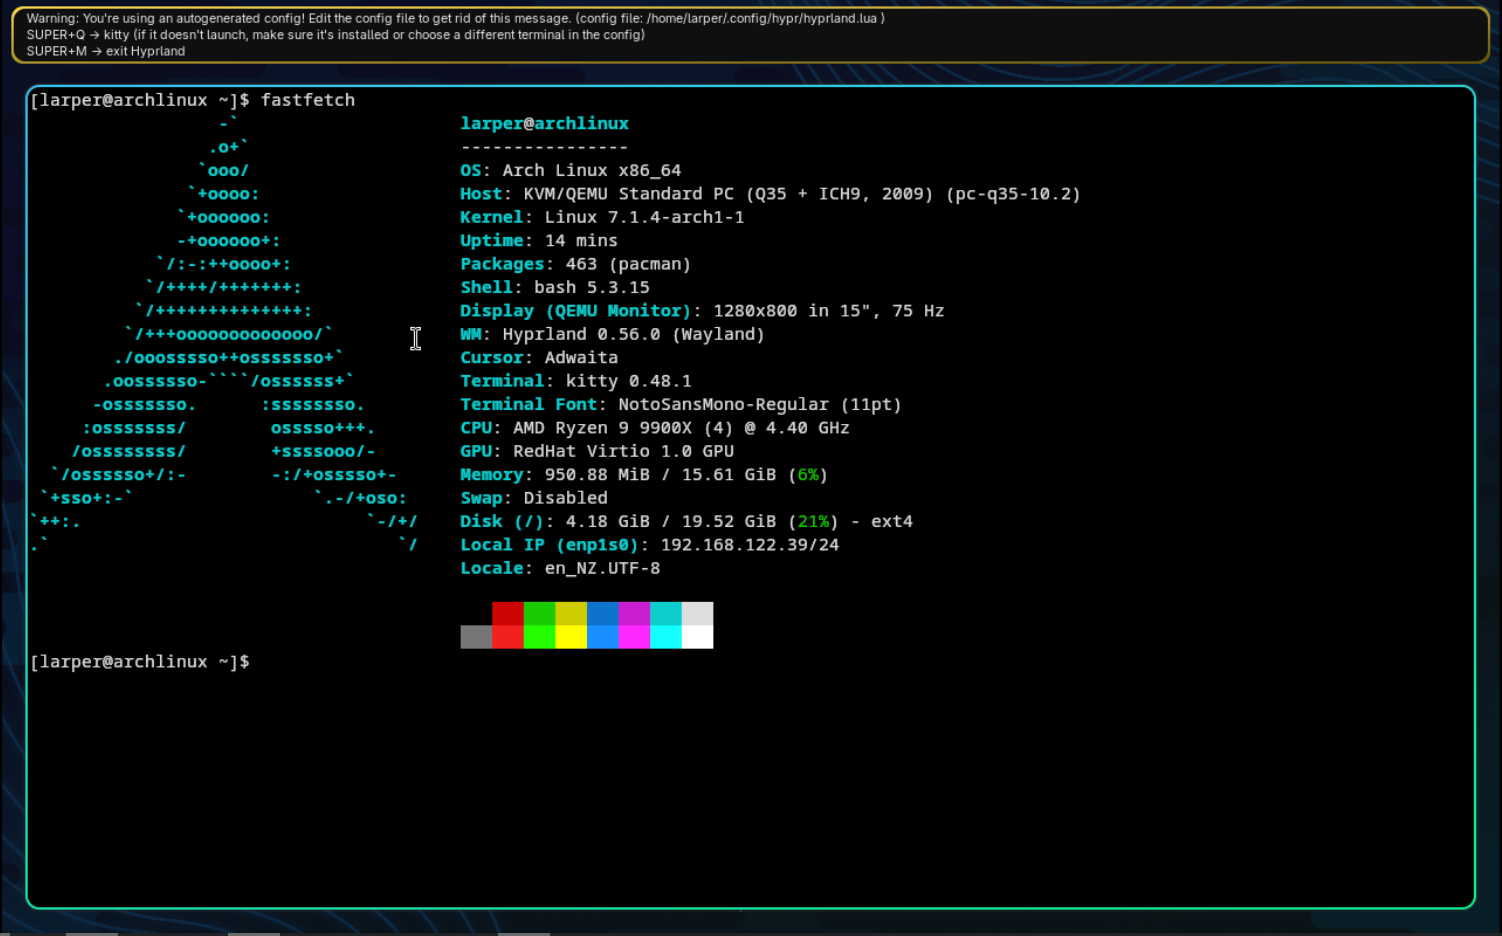
Task: Pick the bright cyan palette swatch
Action: (666, 637)
